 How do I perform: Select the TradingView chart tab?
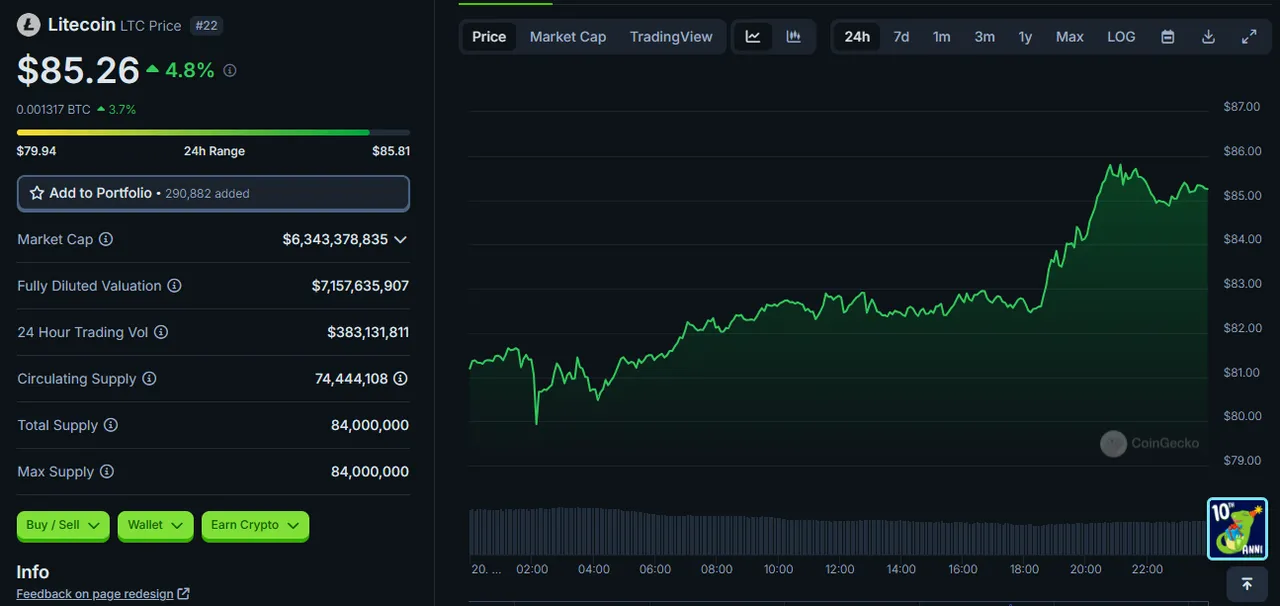(x=671, y=37)
